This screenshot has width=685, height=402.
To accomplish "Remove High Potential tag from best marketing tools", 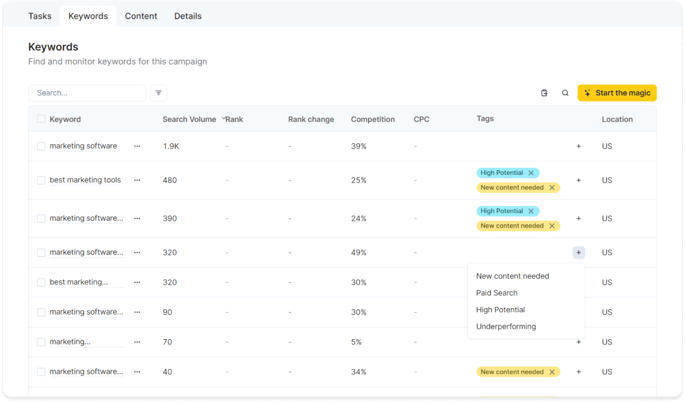I will tap(531, 173).
